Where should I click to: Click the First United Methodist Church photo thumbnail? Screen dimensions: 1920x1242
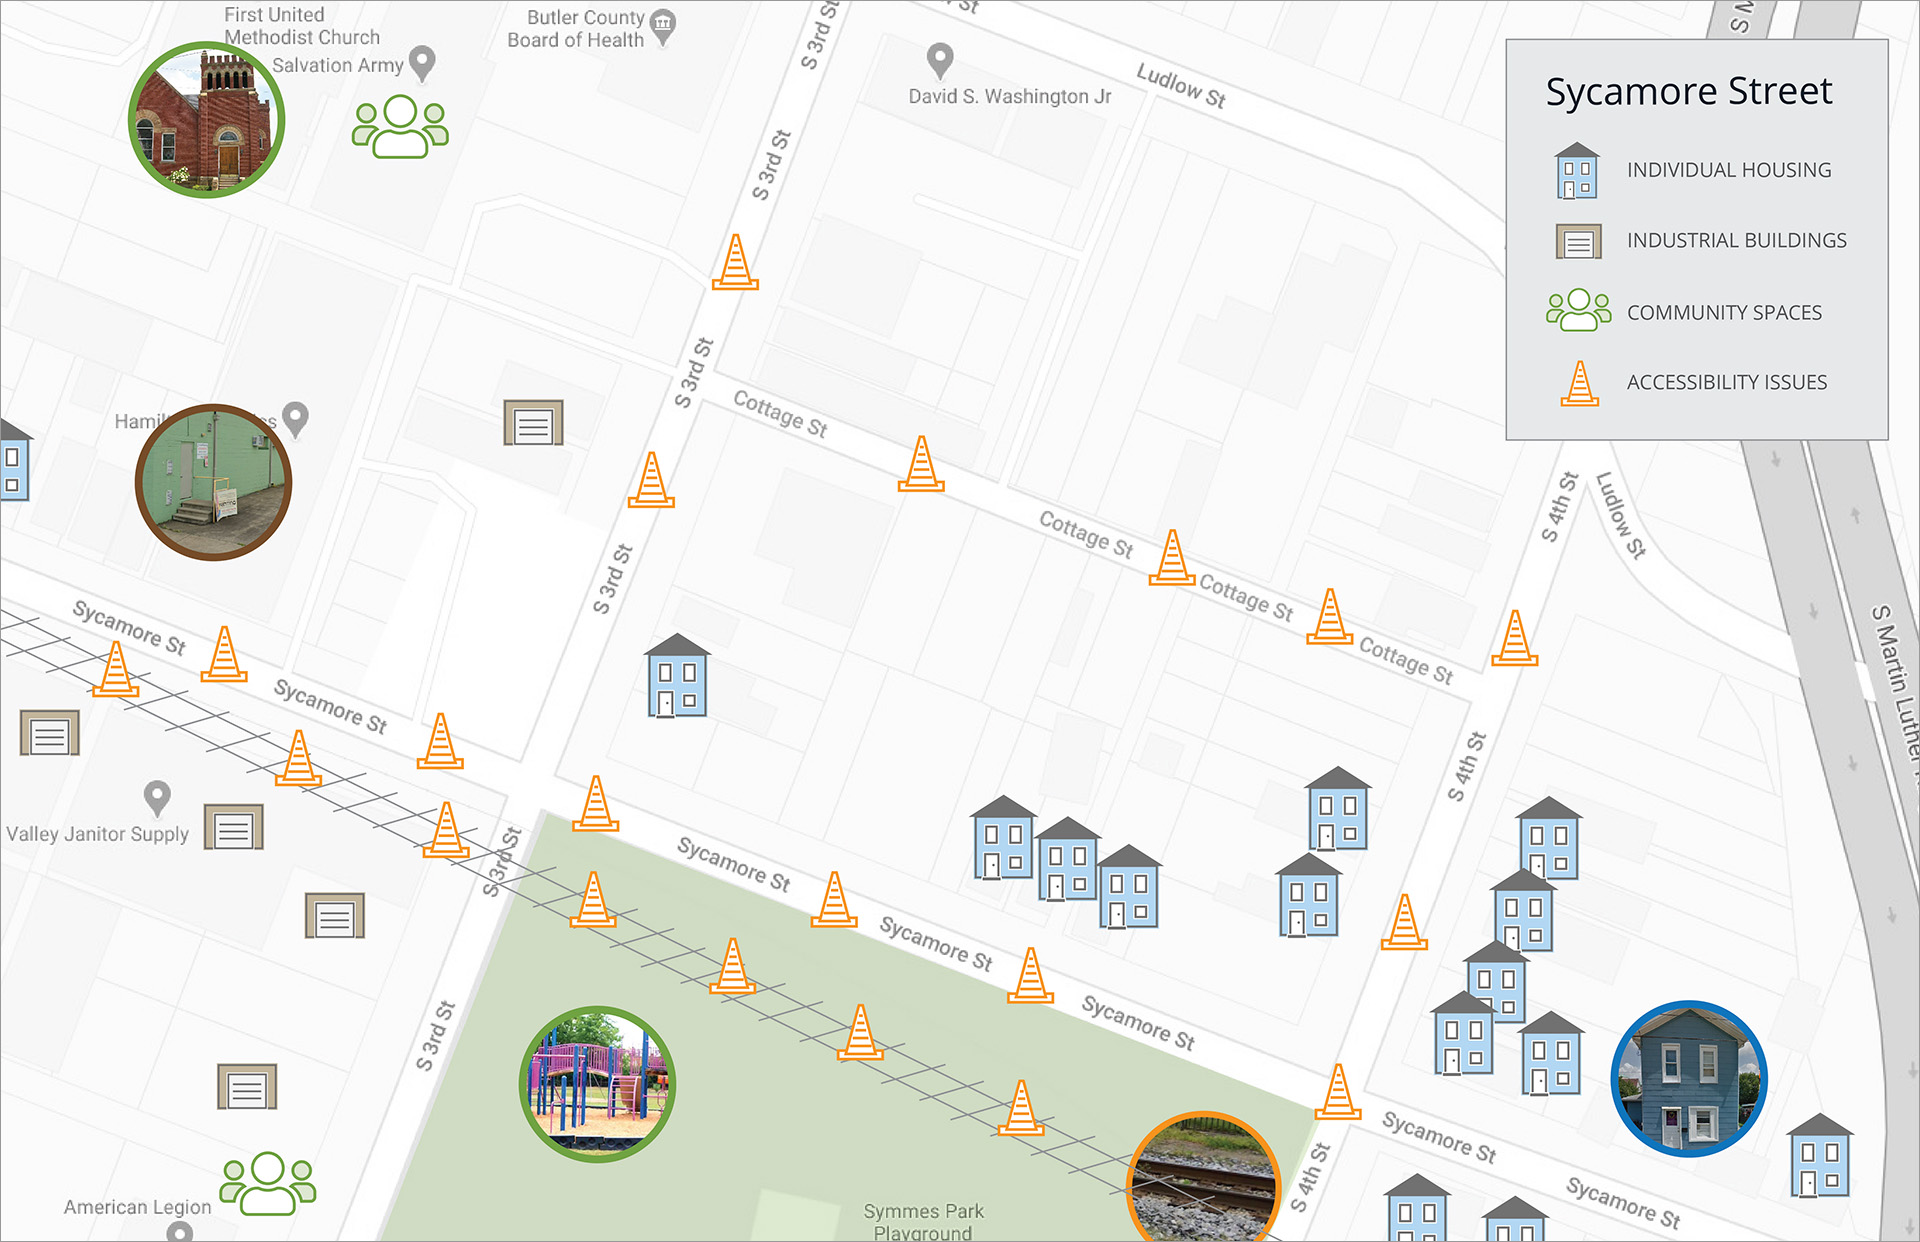207,120
